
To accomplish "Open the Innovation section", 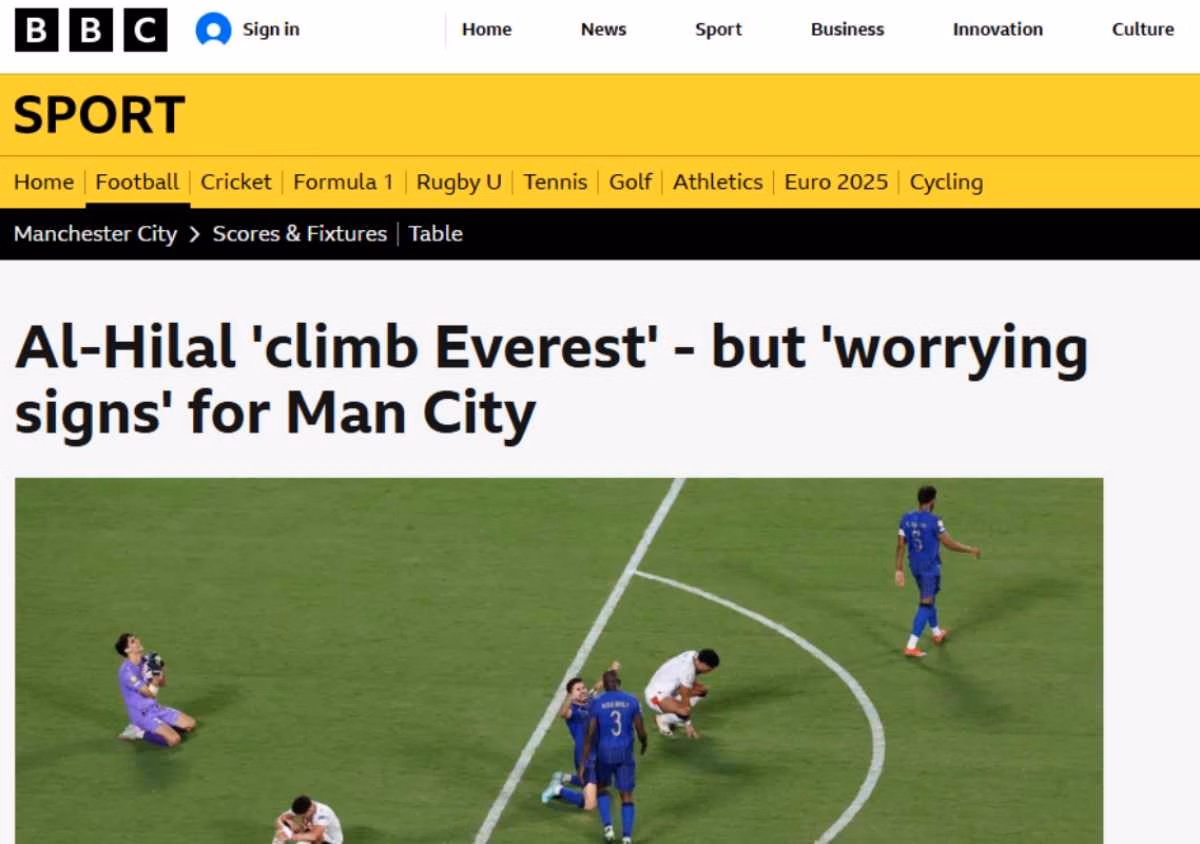I will (998, 30).
